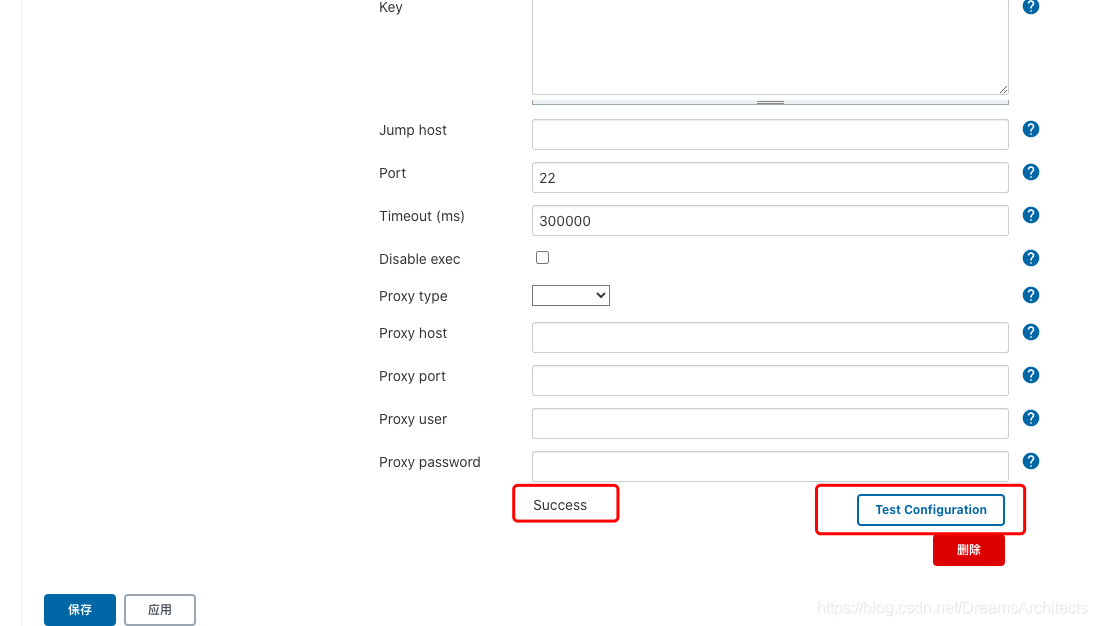
Task: Open the Disable exec help icon
Action: 1031,258
